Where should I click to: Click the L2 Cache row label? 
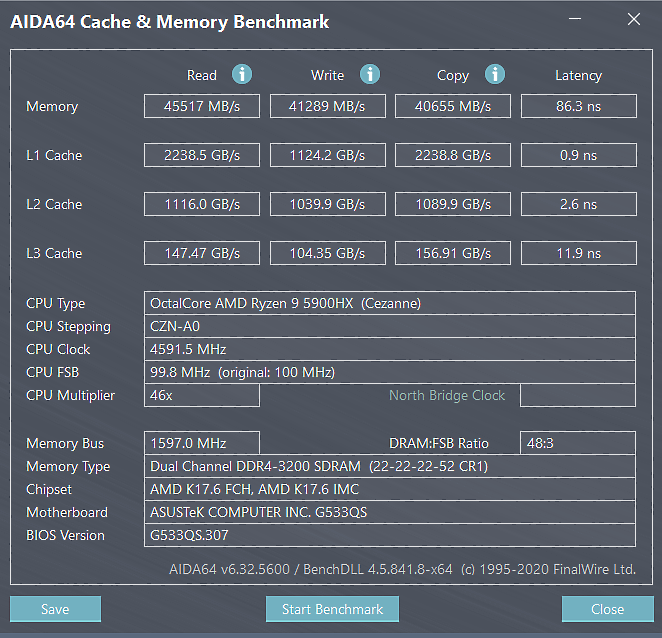click(x=54, y=204)
